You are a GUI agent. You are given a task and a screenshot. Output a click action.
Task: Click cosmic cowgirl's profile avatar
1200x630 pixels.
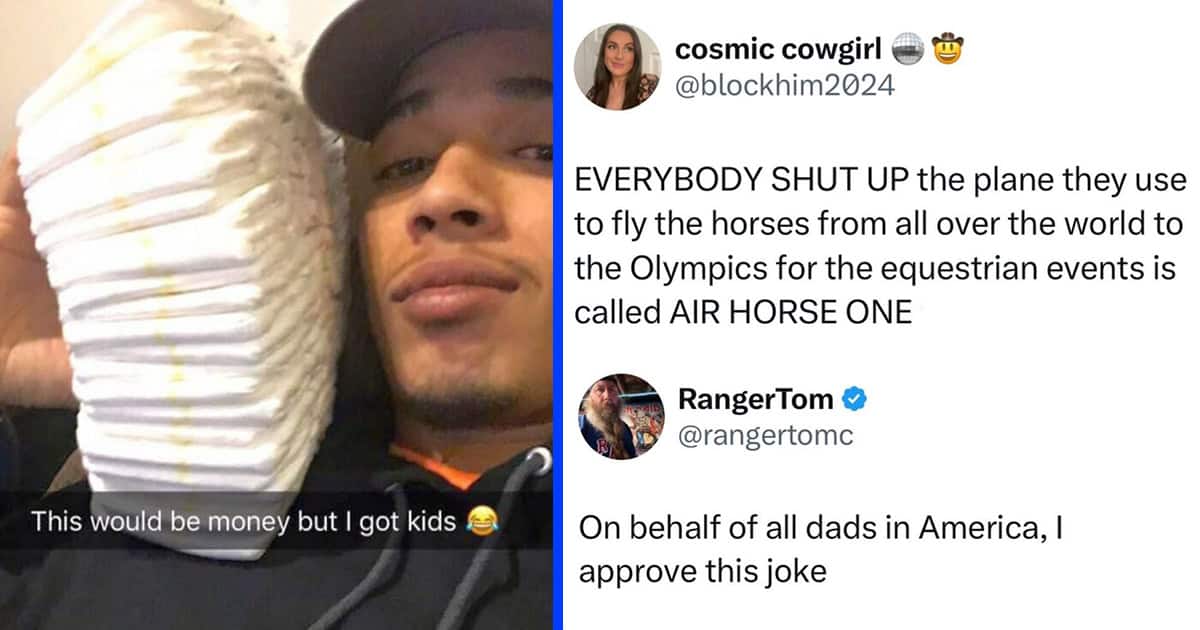617,66
